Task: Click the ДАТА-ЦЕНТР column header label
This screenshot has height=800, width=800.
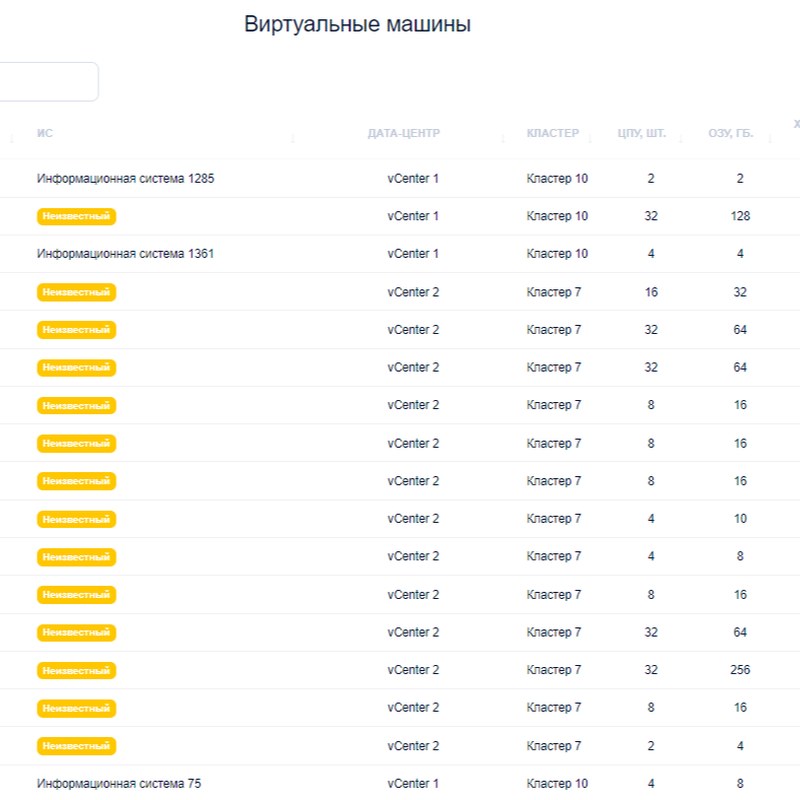Action: click(x=404, y=133)
